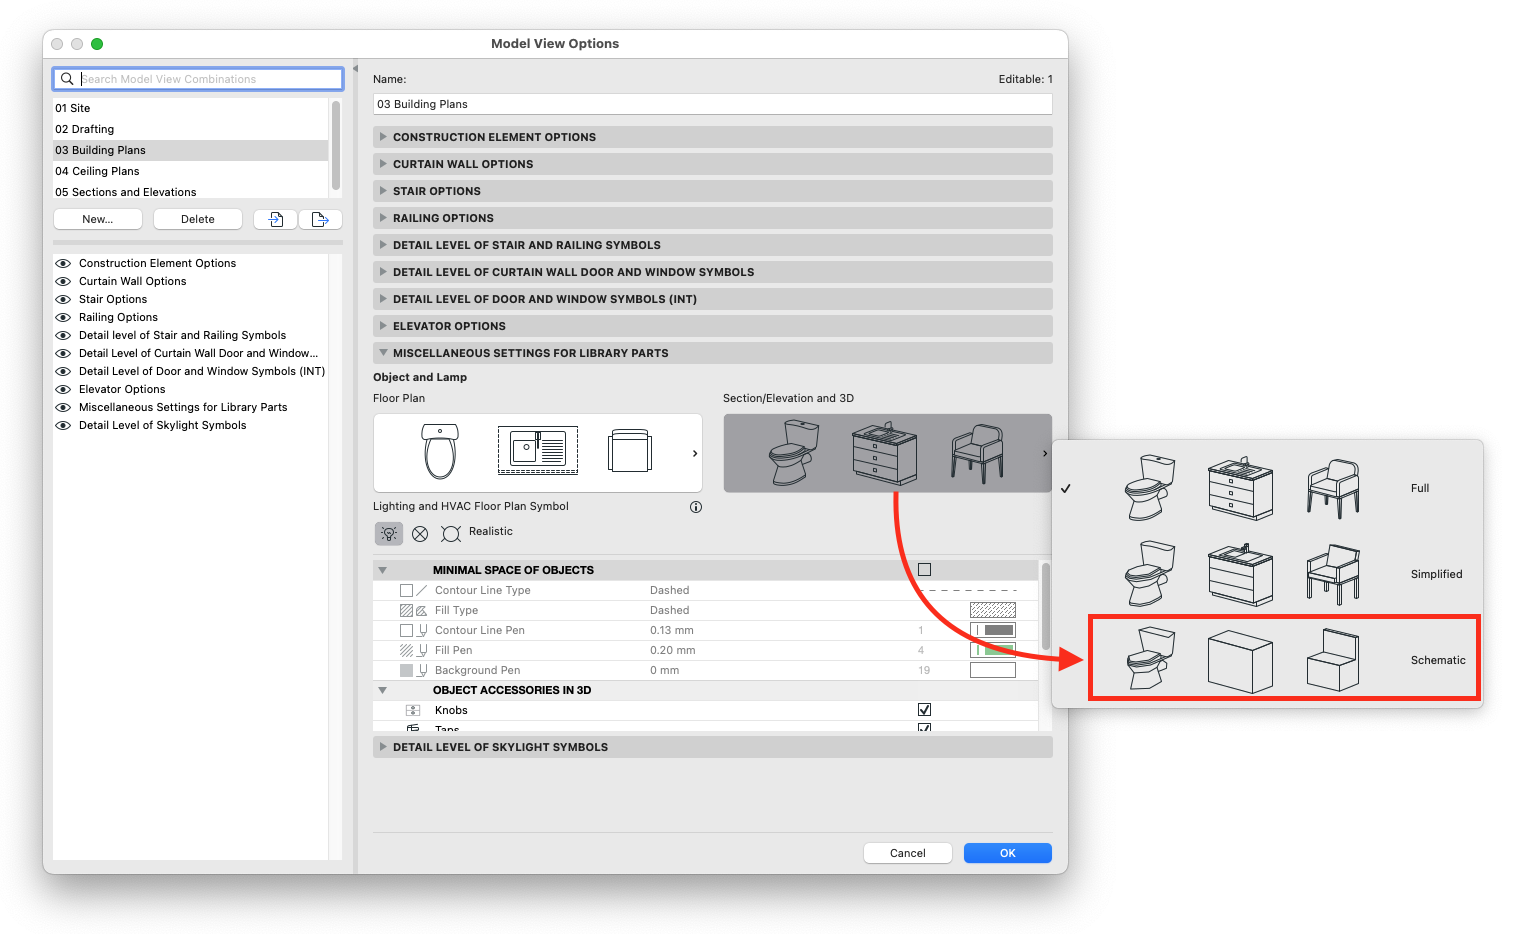Click the info icon beside Lighting and HVAC
The height and width of the screenshot is (934, 1528).
696,507
